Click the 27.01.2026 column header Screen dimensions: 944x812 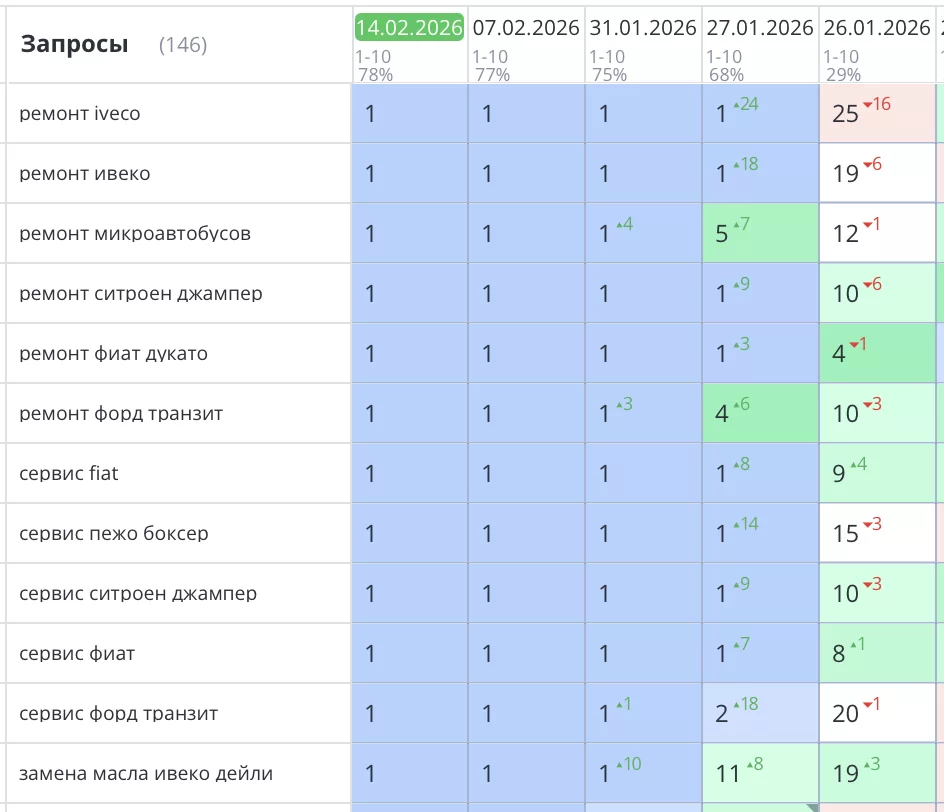760,28
